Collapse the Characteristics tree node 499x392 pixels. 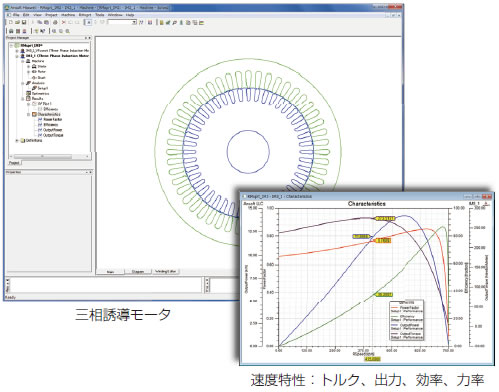click(28, 114)
